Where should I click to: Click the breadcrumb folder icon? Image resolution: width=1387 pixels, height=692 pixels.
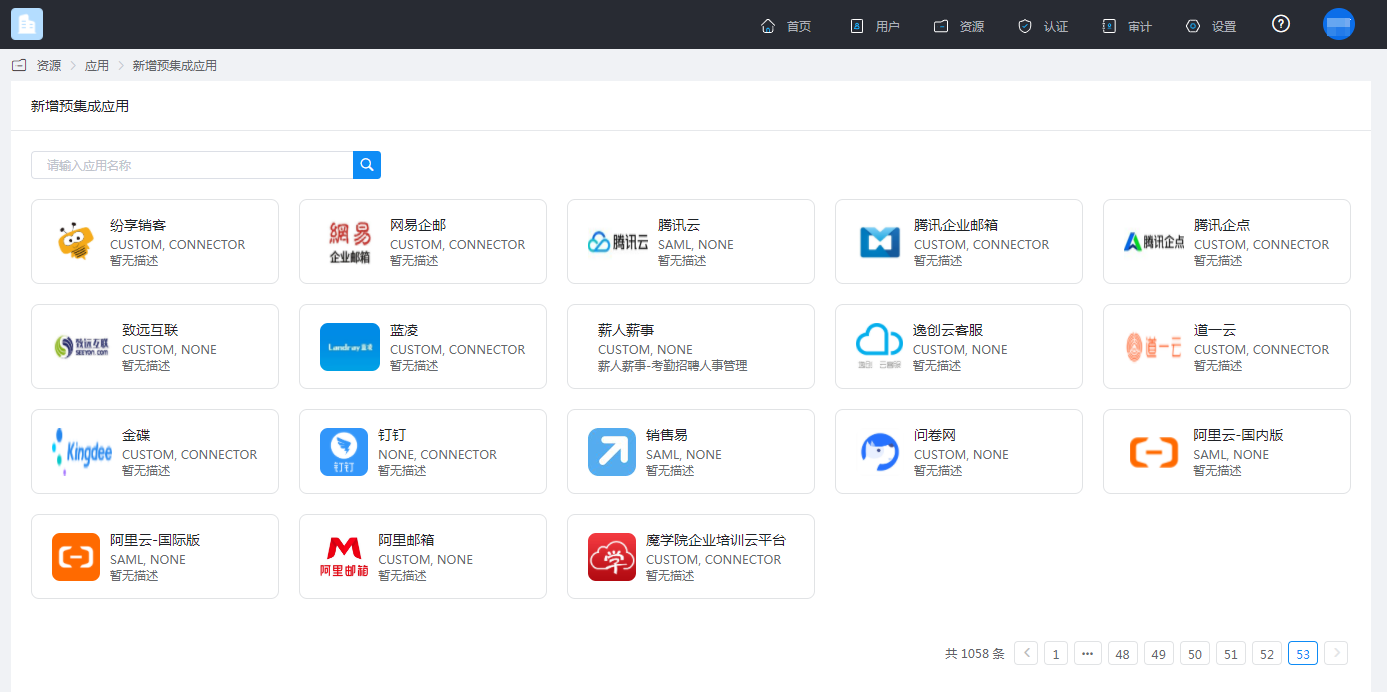point(19,65)
